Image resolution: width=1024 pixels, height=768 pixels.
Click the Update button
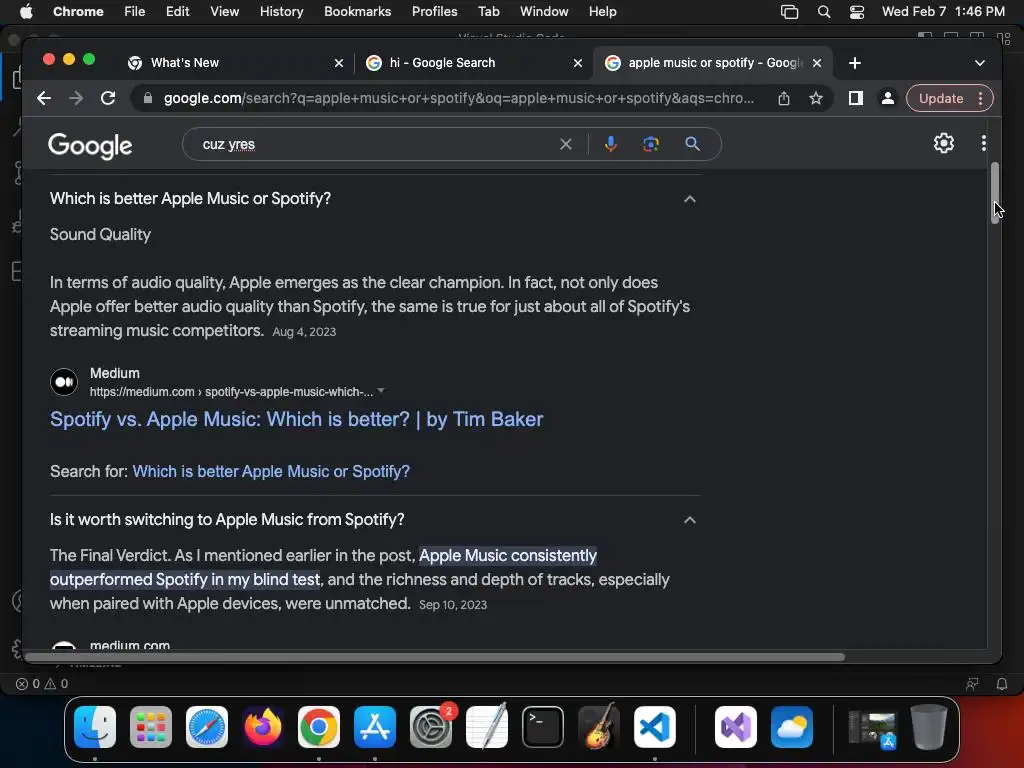click(941, 99)
